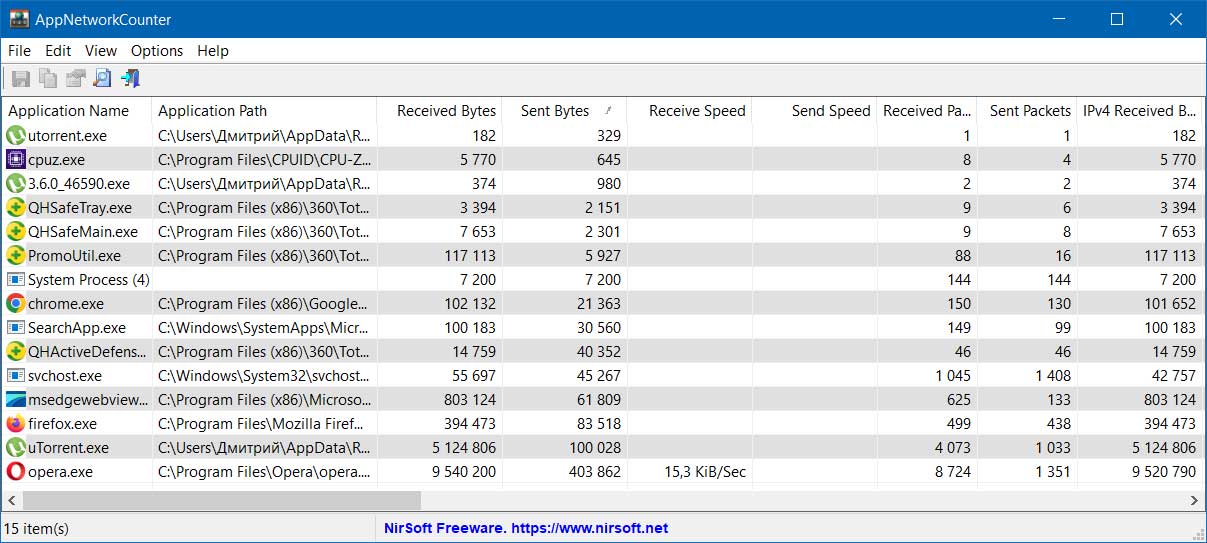1207x543 pixels.
Task: Sort by Received Packets column header
Action: click(x=927, y=111)
